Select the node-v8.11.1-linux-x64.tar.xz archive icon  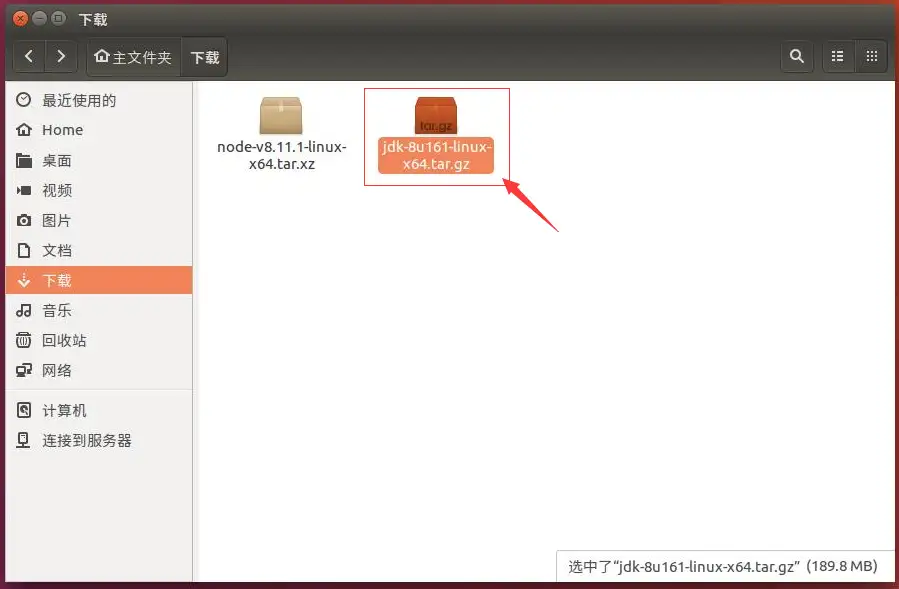pos(281,117)
